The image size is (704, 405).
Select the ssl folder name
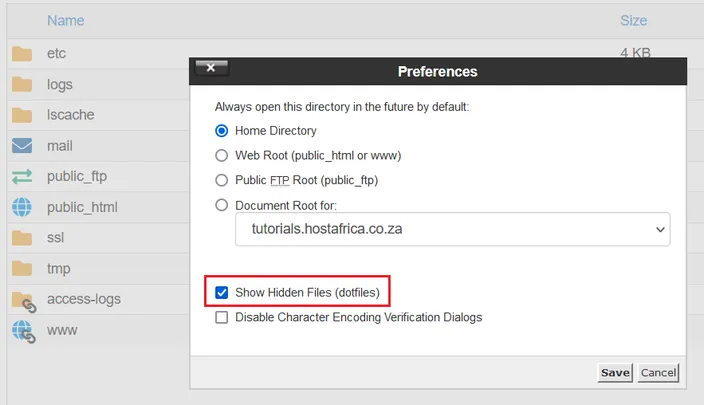click(56, 238)
